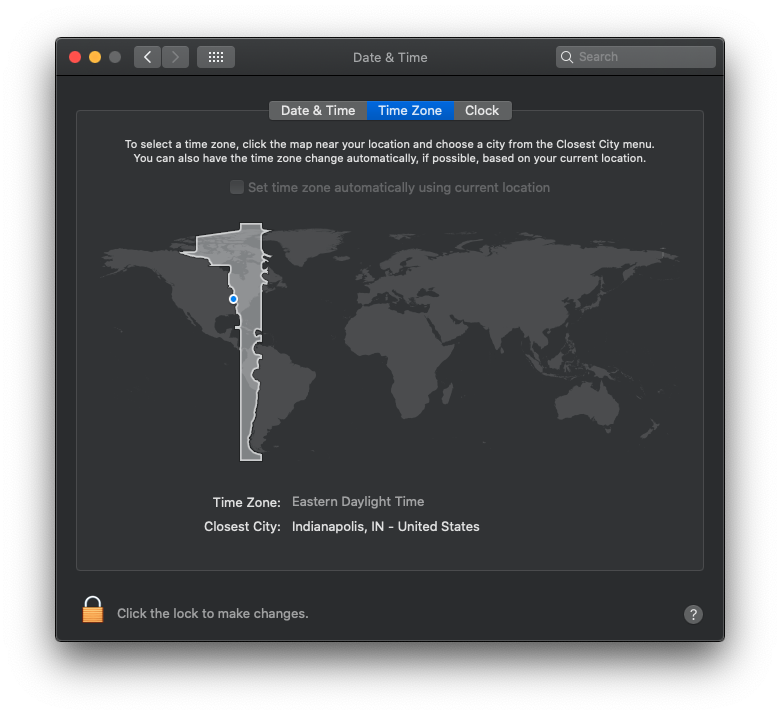This screenshot has height=715, width=780.
Task: Click the blue location dot on the map
Action: point(233,299)
